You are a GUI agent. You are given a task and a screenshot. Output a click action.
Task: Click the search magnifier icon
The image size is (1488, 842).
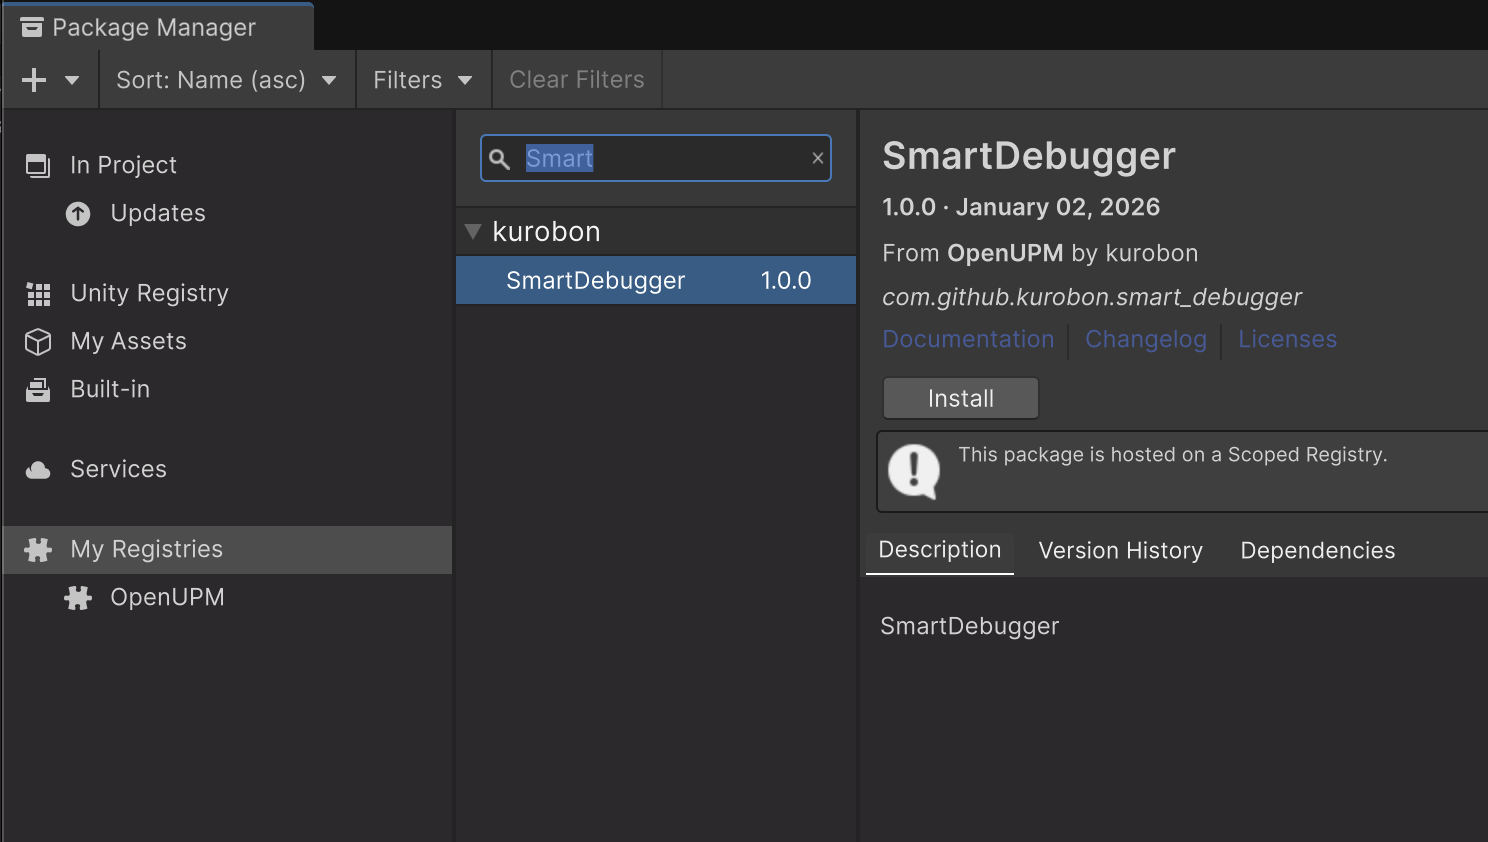pyautogui.click(x=500, y=159)
